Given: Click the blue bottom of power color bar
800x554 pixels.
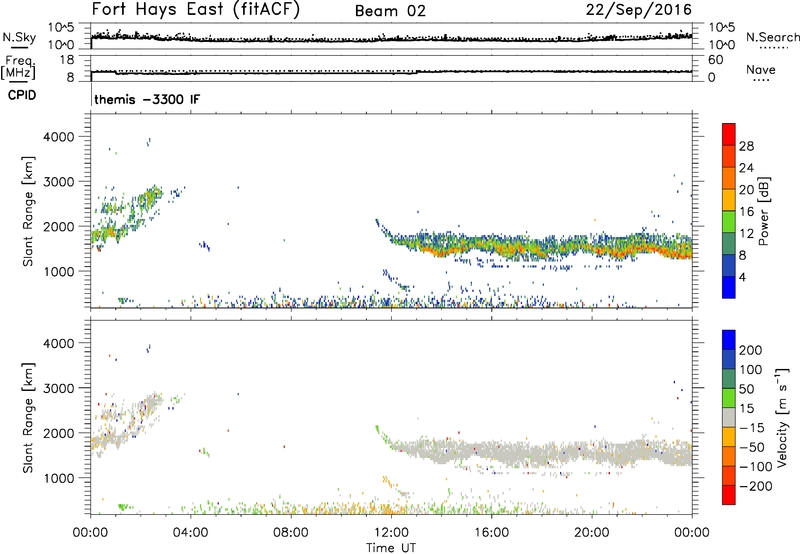Looking at the screenshot, I should pyautogui.click(x=729, y=287).
